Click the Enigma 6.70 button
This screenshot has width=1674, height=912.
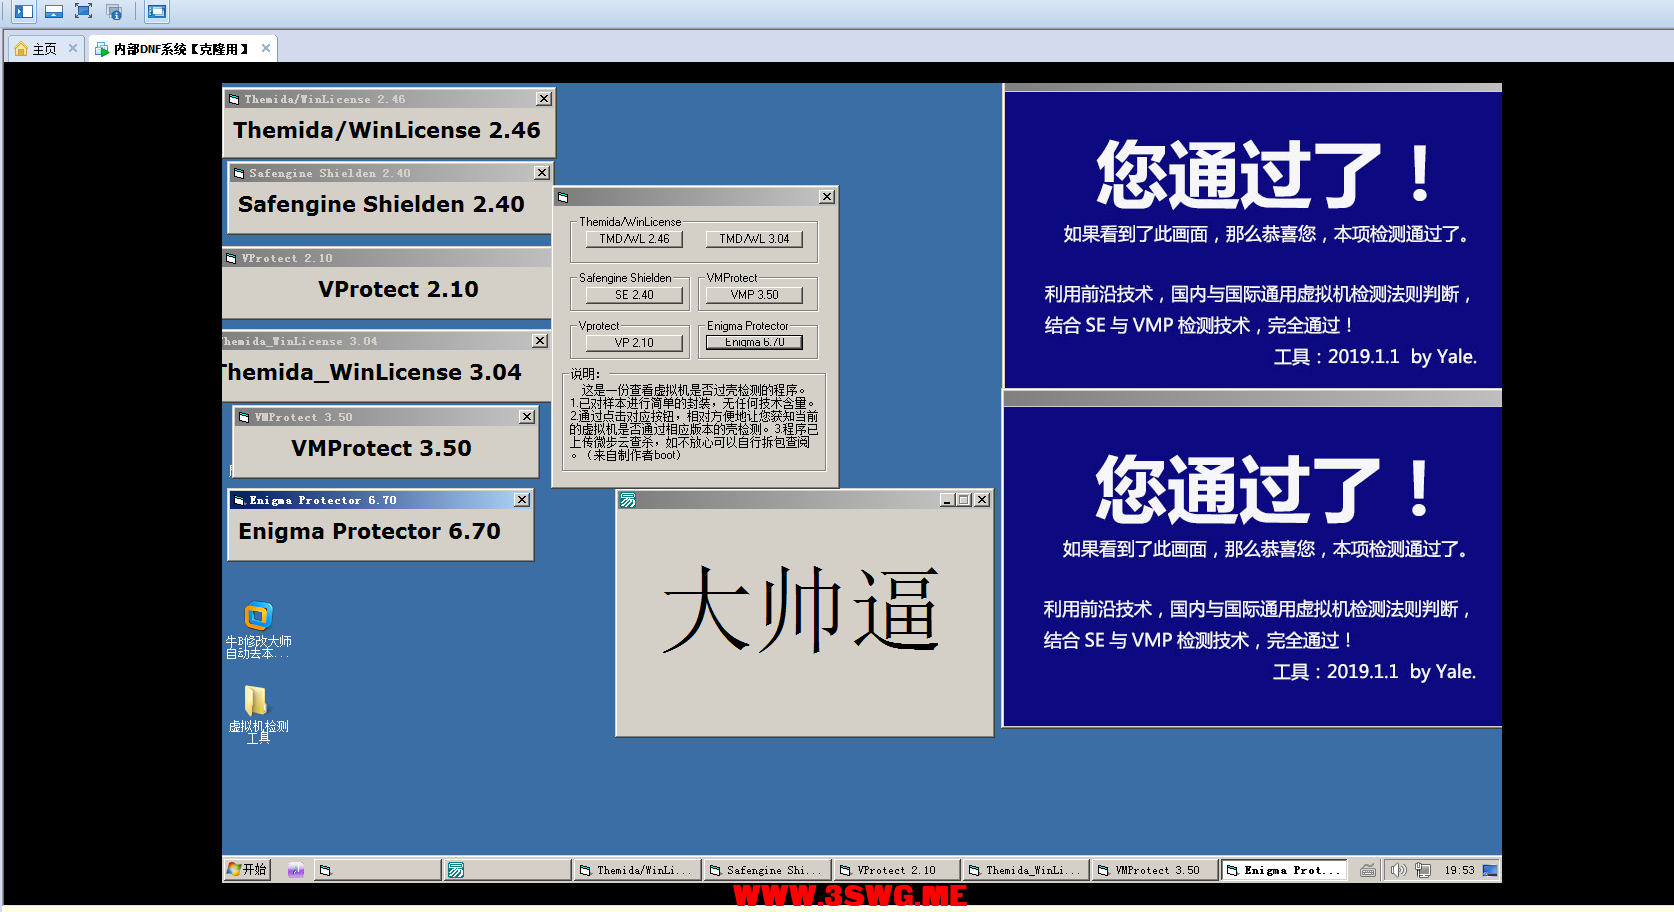[754, 342]
